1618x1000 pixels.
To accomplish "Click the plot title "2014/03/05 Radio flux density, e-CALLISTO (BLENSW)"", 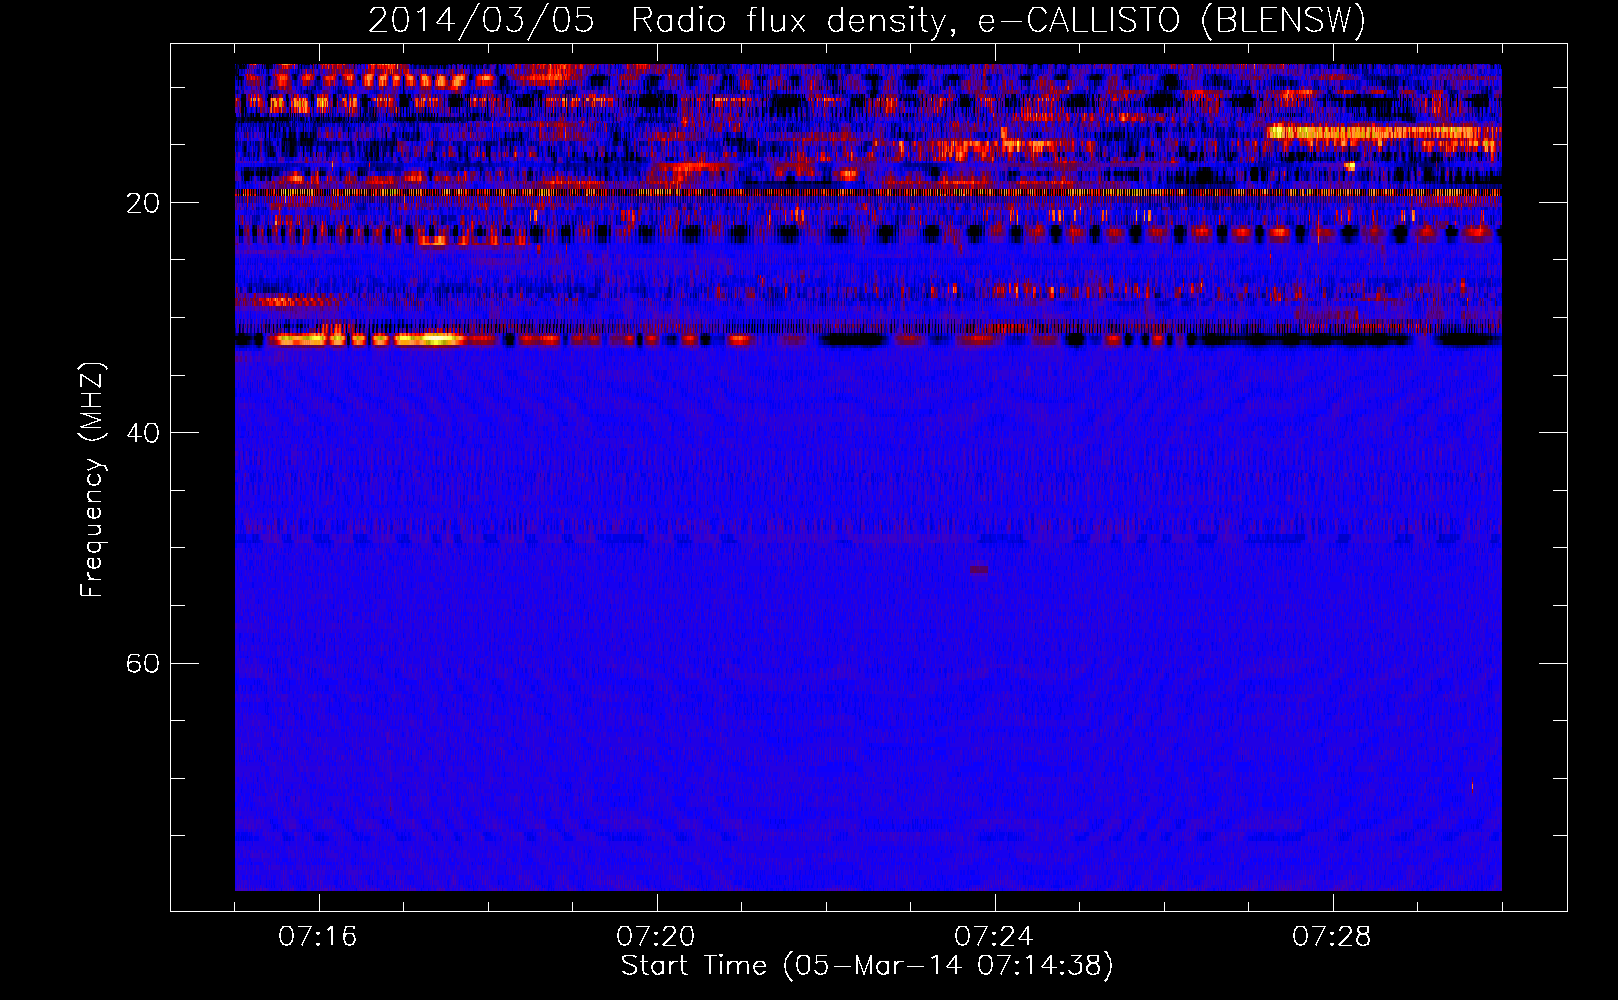I will (867, 20).
